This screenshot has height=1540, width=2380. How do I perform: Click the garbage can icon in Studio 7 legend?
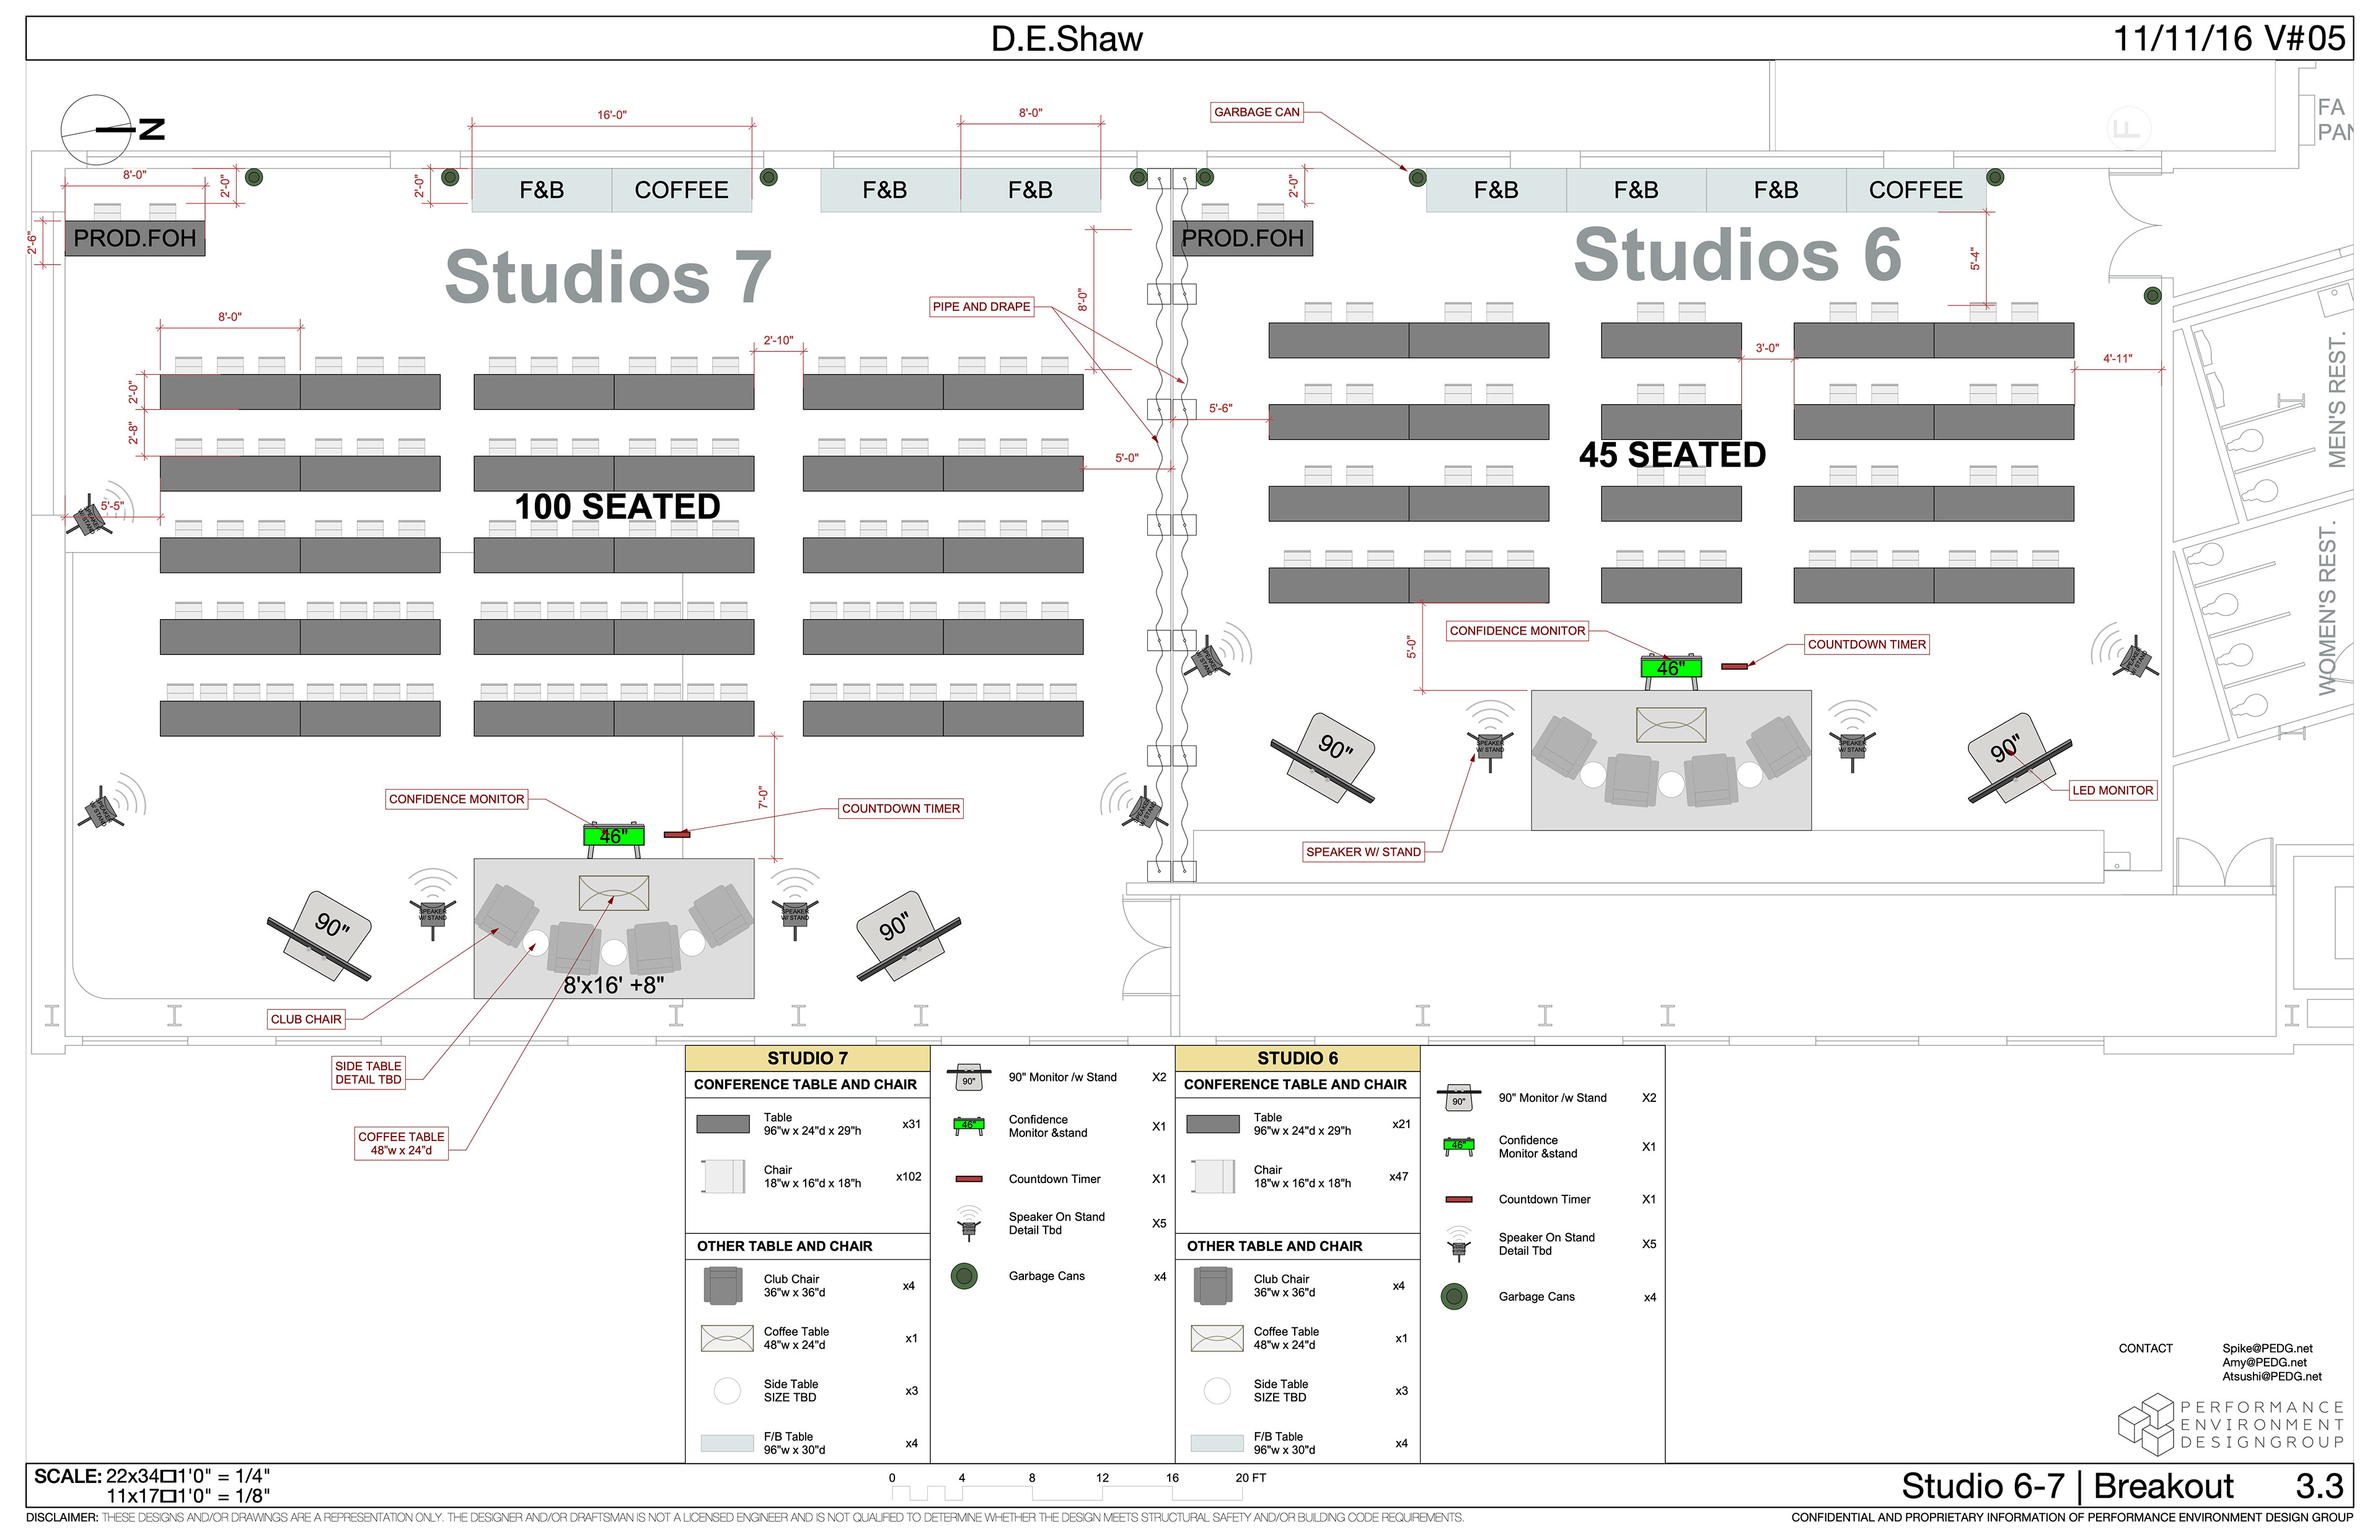pyautogui.click(x=964, y=1276)
